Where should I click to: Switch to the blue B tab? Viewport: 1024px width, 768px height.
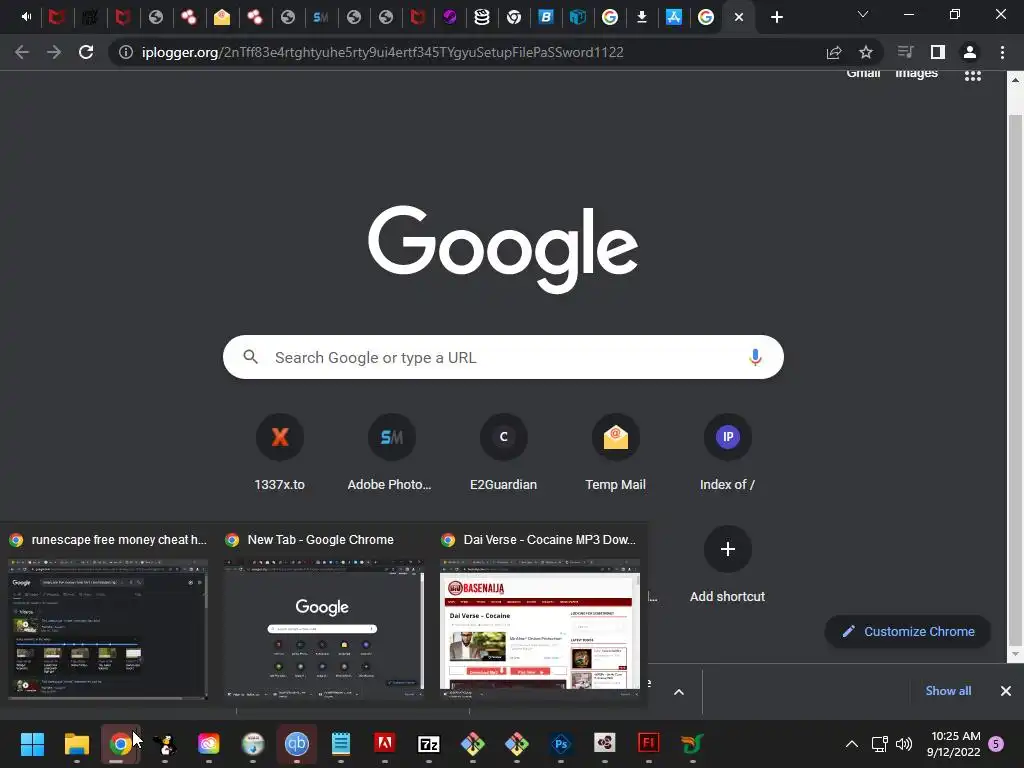(546, 17)
